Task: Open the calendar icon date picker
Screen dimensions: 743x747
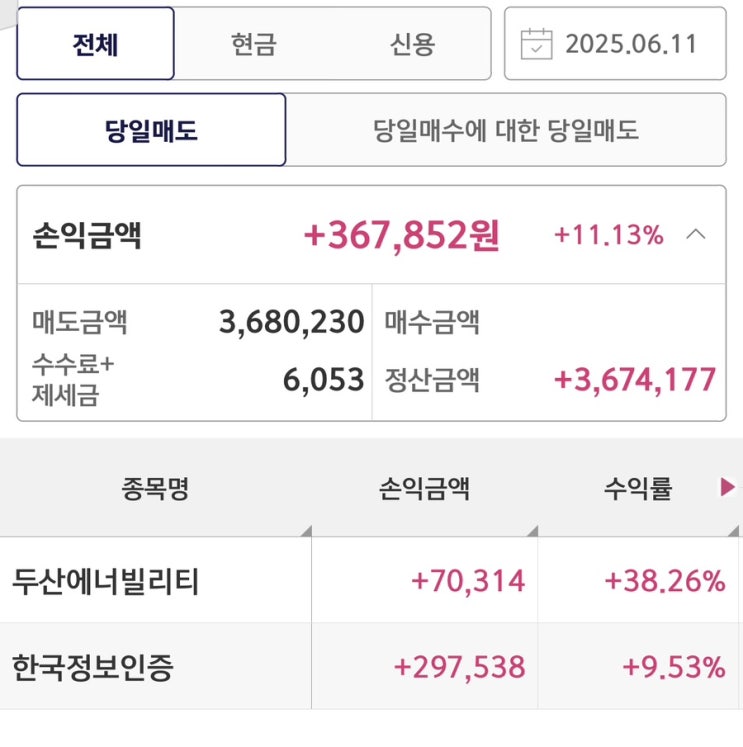Action: click(537, 44)
